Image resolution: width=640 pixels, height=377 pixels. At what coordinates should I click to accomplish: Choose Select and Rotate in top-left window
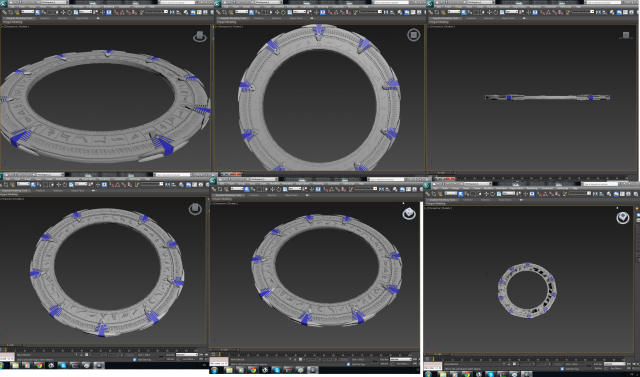click(69, 12)
